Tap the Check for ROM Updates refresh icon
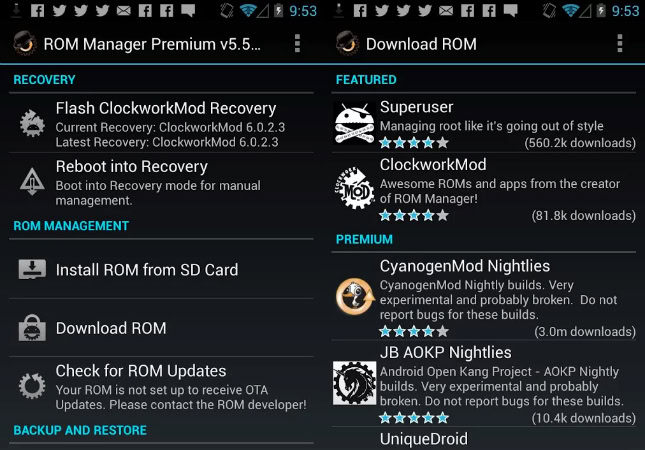Image resolution: width=645 pixels, height=450 pixels. pyautogui.click(x=32, y=386)
